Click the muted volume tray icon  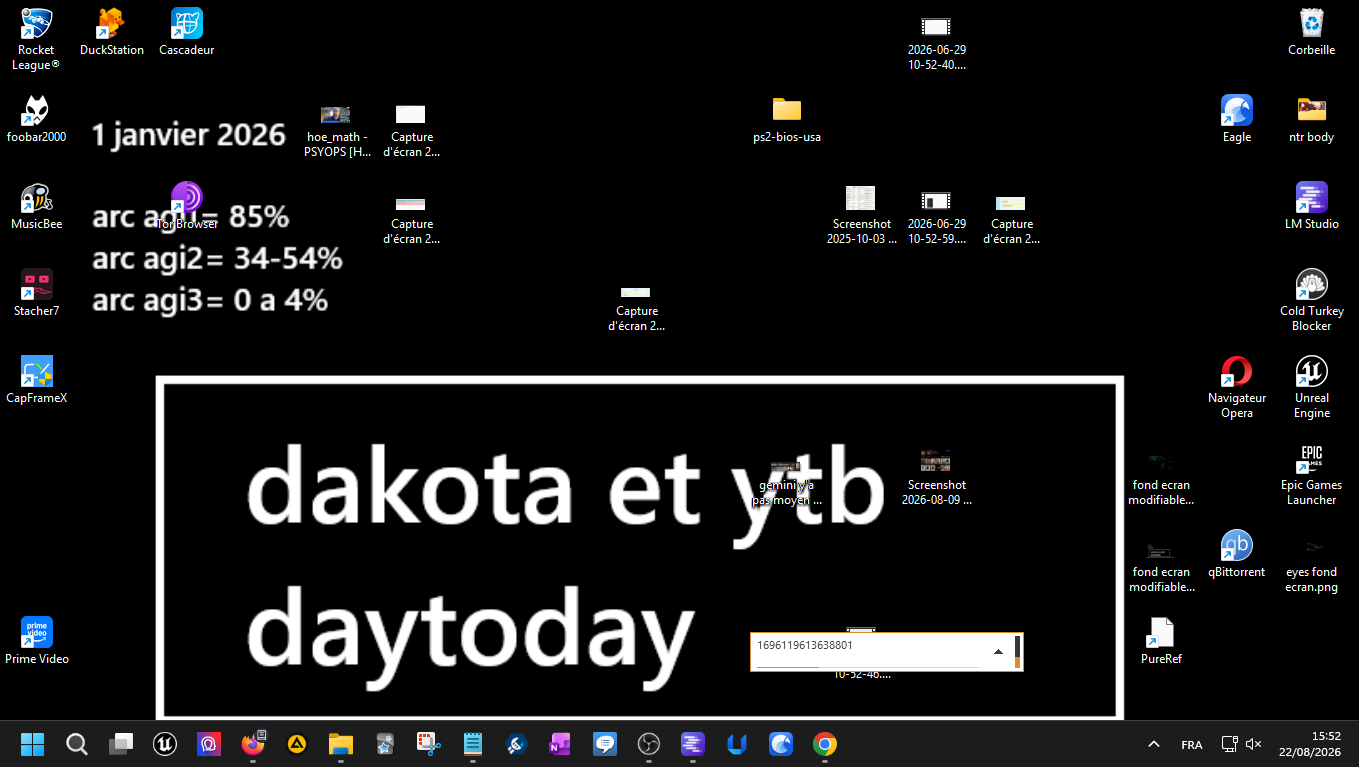(x=1254, y=744)
